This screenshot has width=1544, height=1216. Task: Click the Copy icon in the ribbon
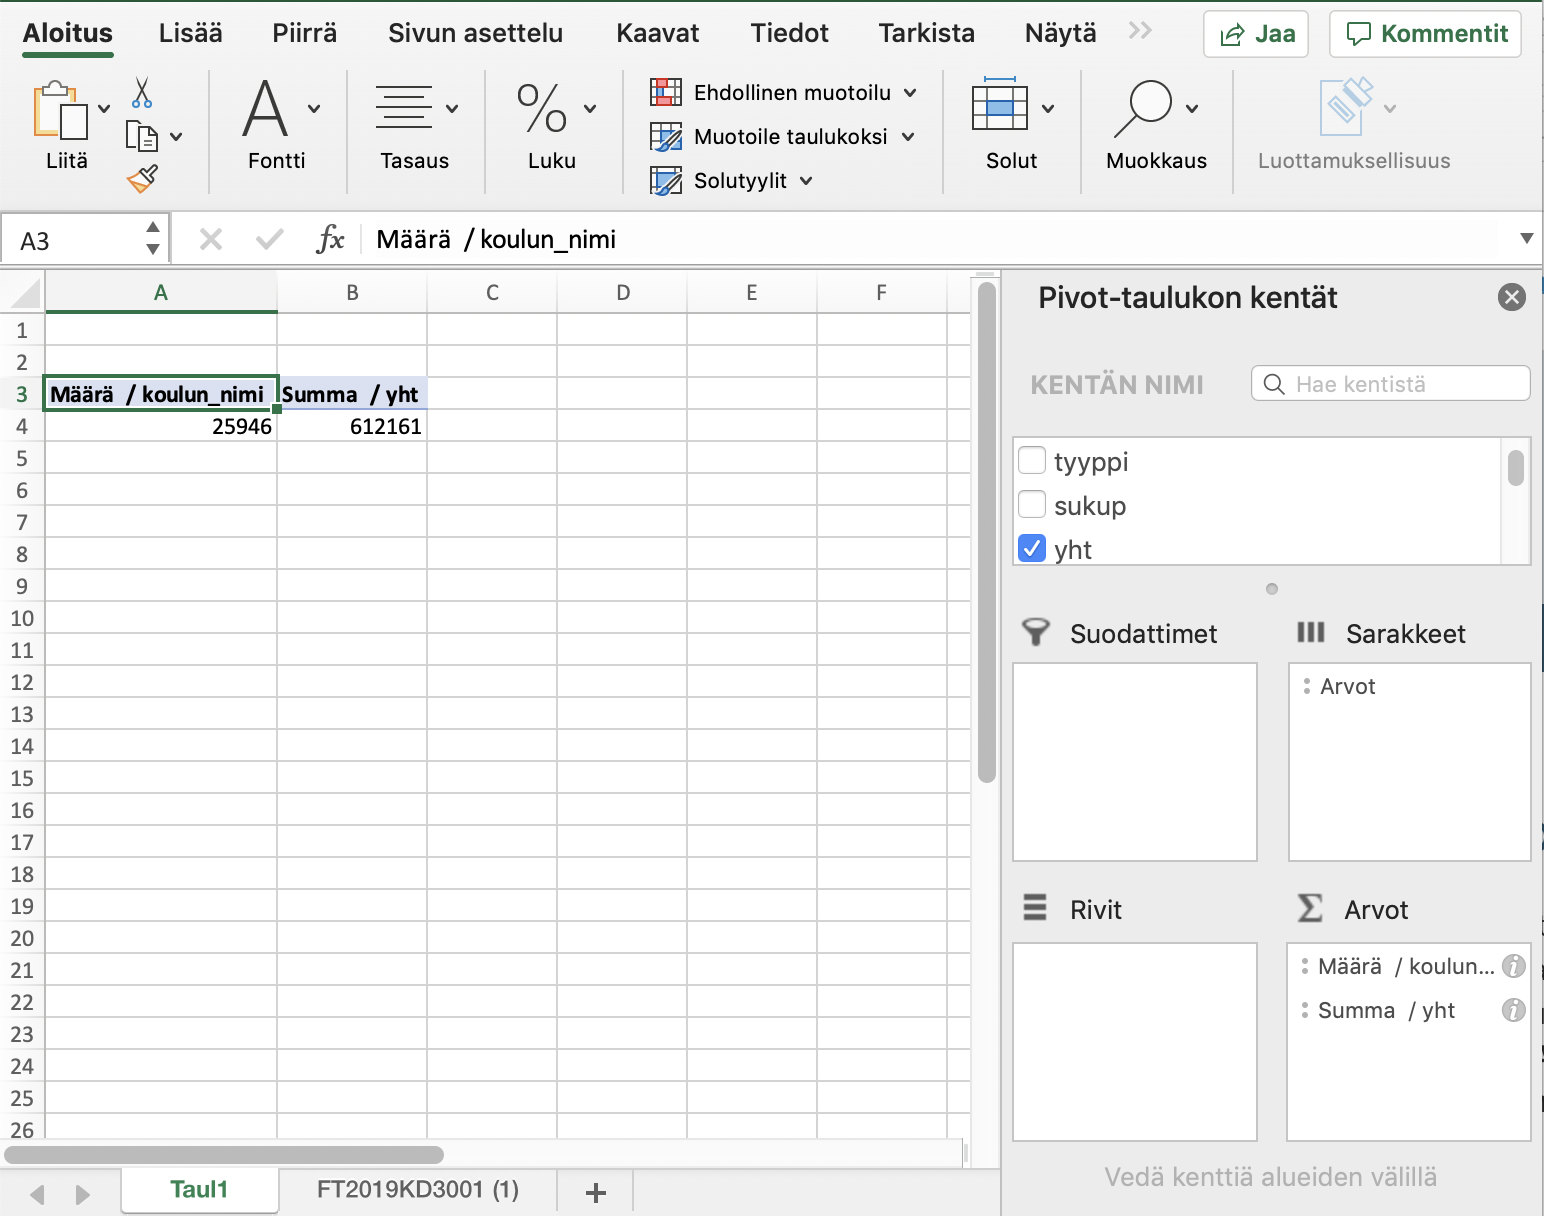point(141,136)
